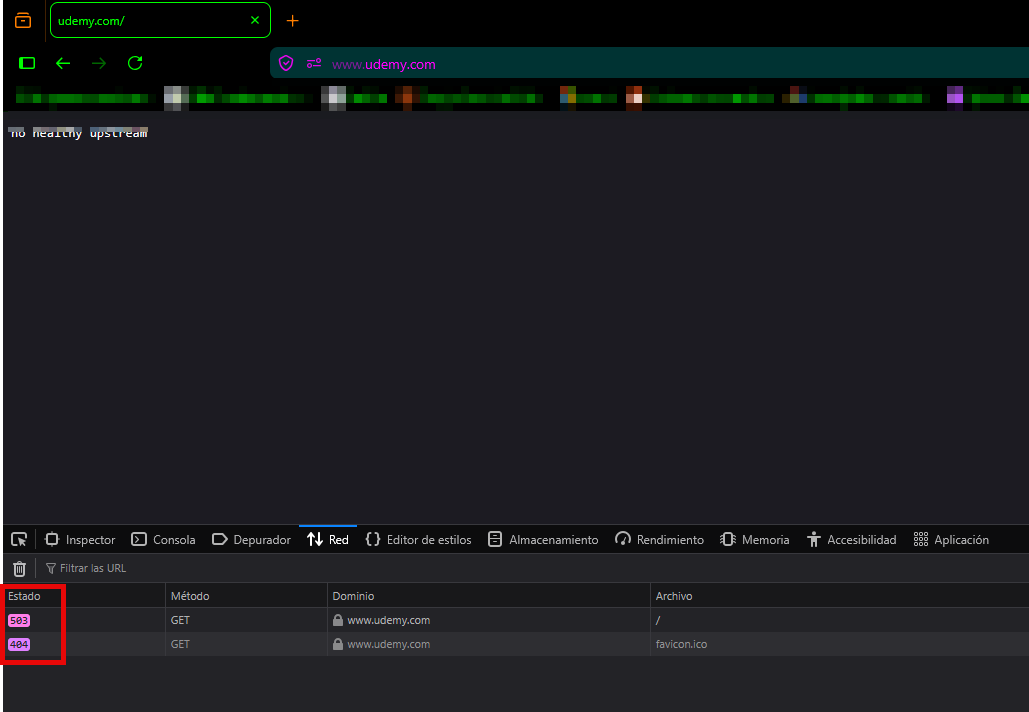Click lock icon in favicon.ico request row

point(338,644)
